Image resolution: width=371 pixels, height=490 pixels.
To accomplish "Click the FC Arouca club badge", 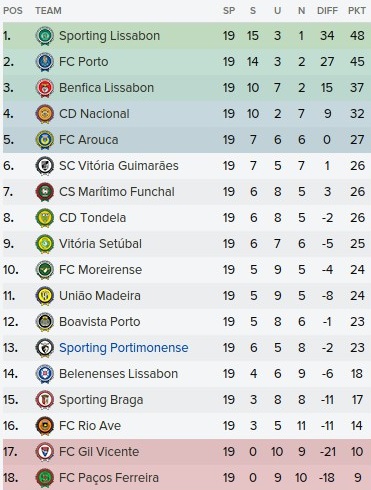I will pyautogui.click(x=45, y=140).
